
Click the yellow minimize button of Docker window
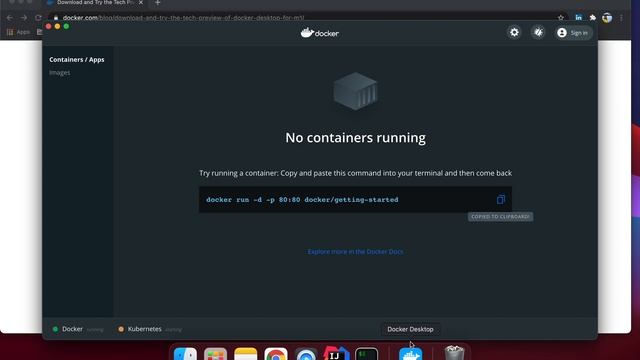[57, 26]
